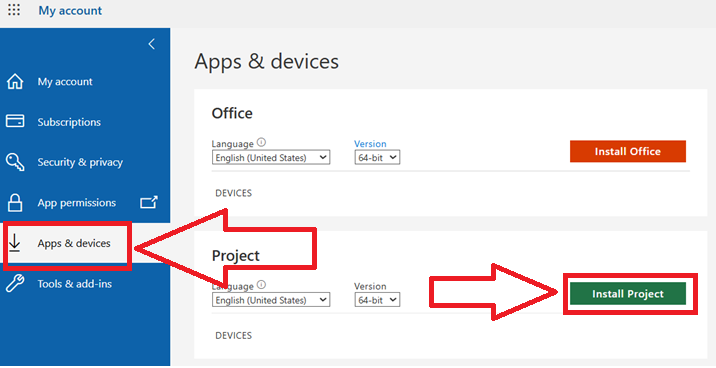Click the padlock icon beside App permissions
This screenshot has width=716, height=368.
[x=15, y=202]
